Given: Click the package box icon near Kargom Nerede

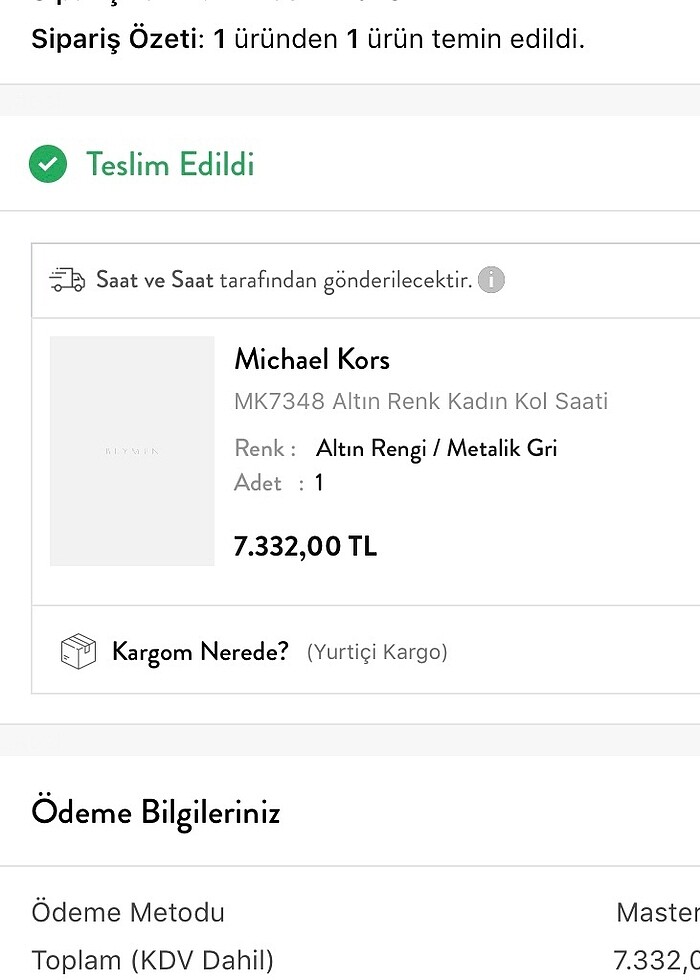Looking at the screenshot, I should click(77, 651).
